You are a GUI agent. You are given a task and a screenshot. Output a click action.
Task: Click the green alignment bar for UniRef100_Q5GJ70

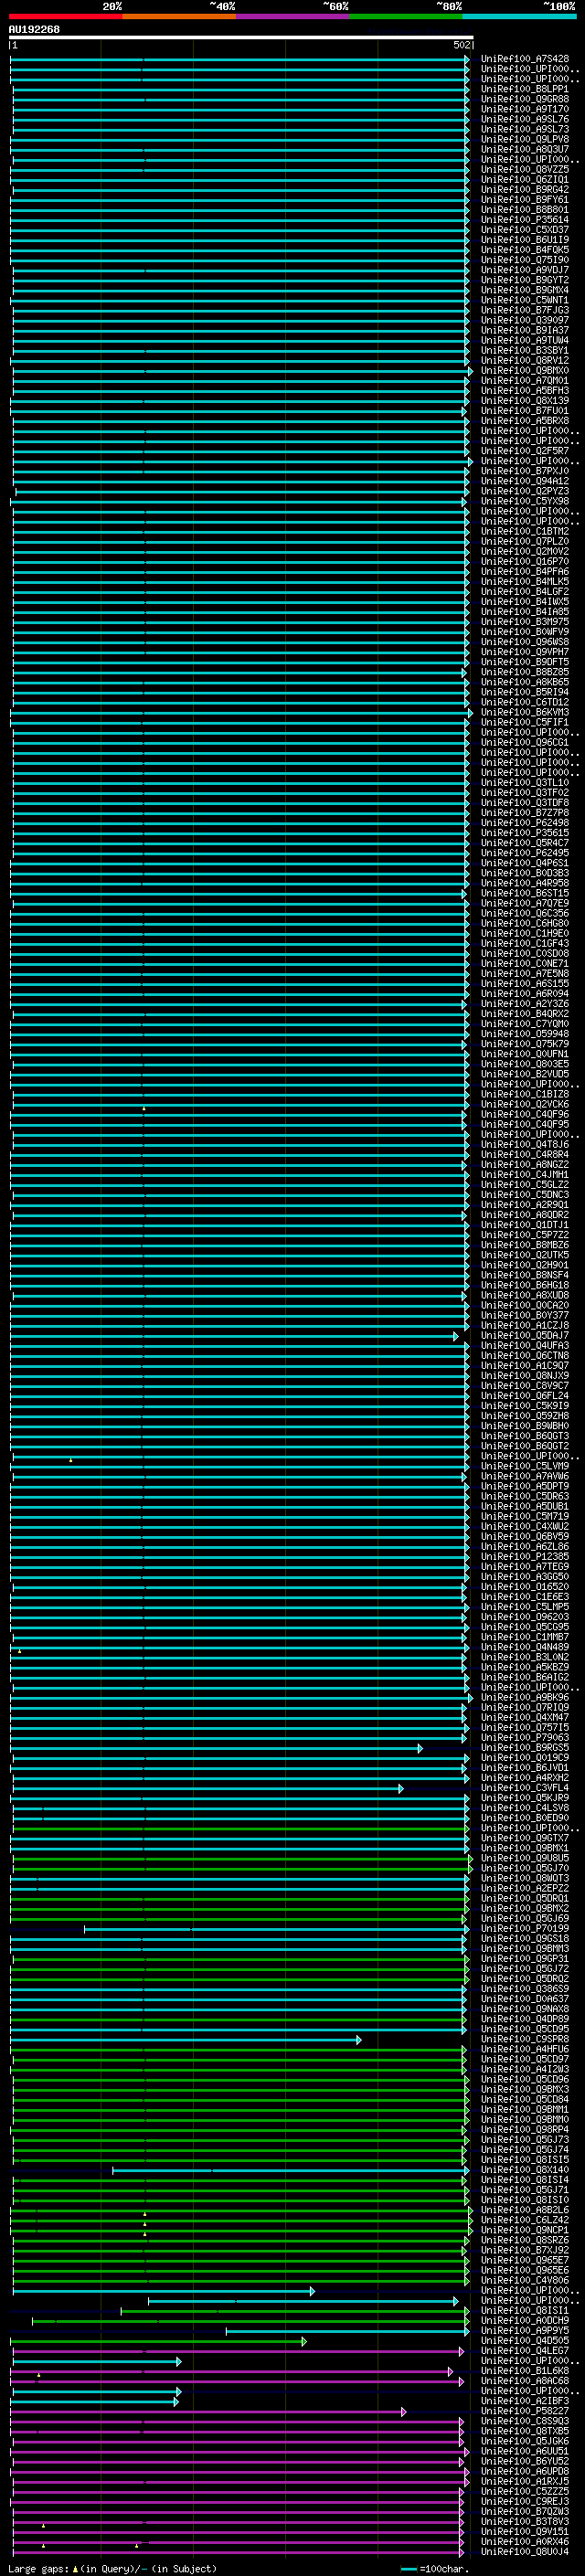click(x=242, y=1869)
